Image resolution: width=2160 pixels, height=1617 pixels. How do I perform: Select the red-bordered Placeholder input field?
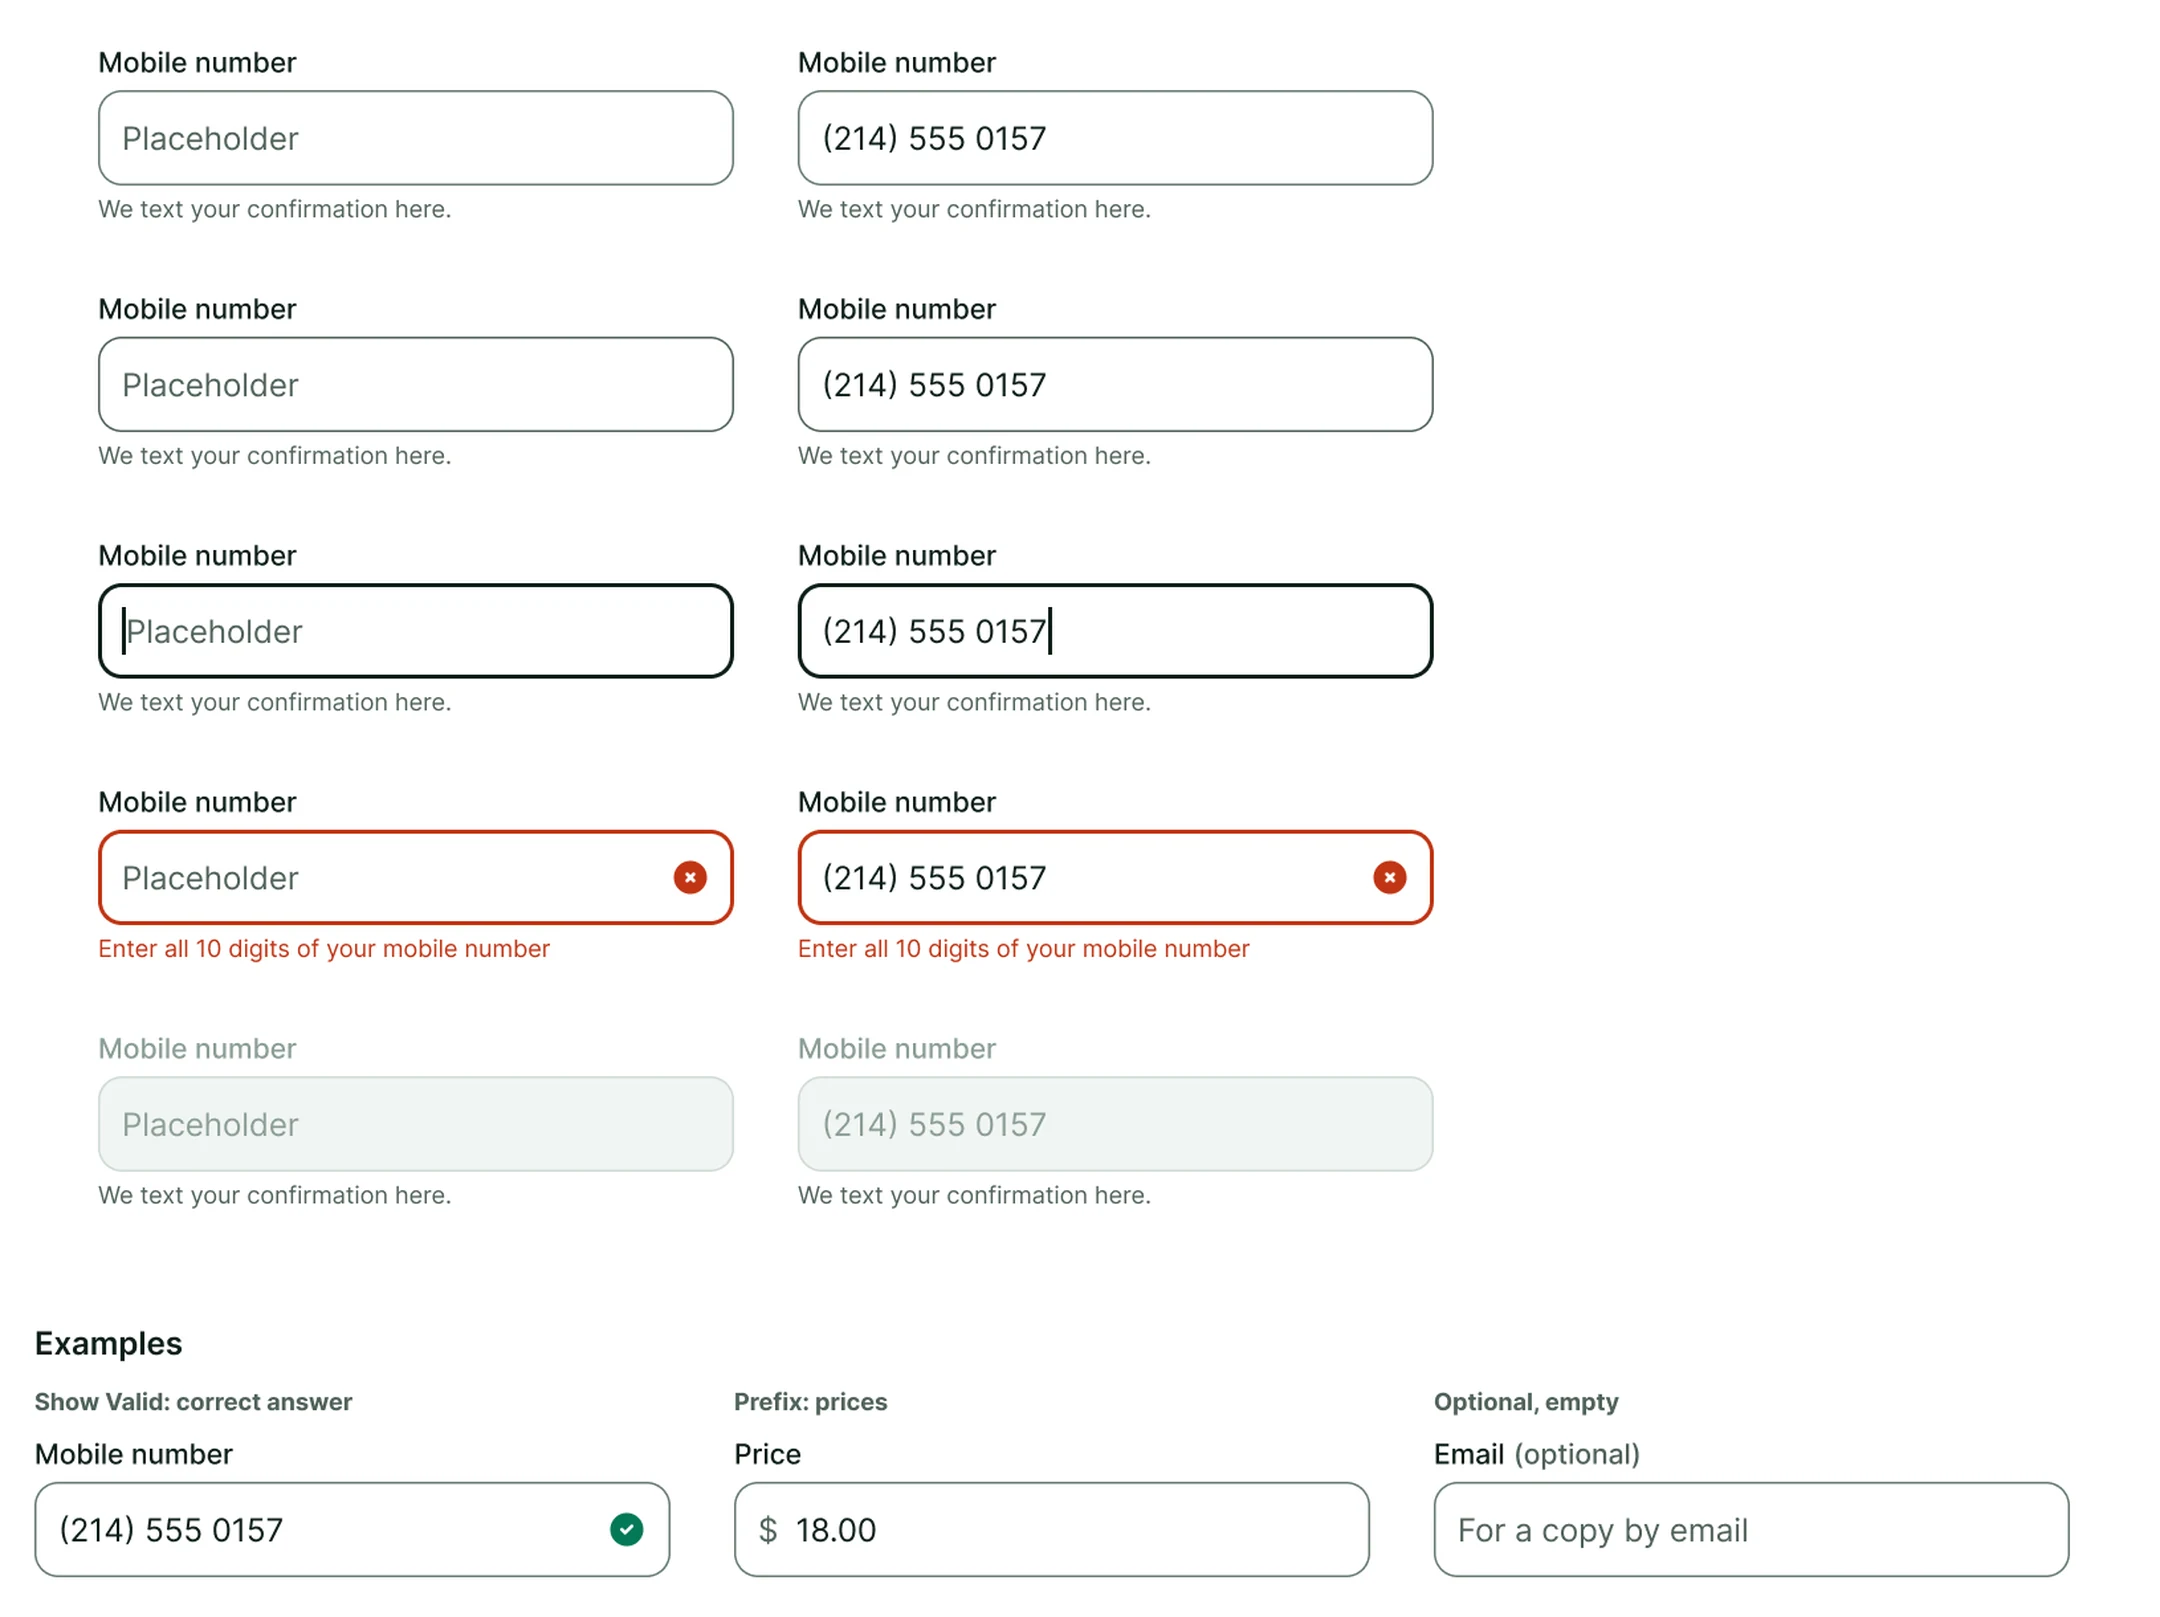pyautogui.click(x=415, y=877)
